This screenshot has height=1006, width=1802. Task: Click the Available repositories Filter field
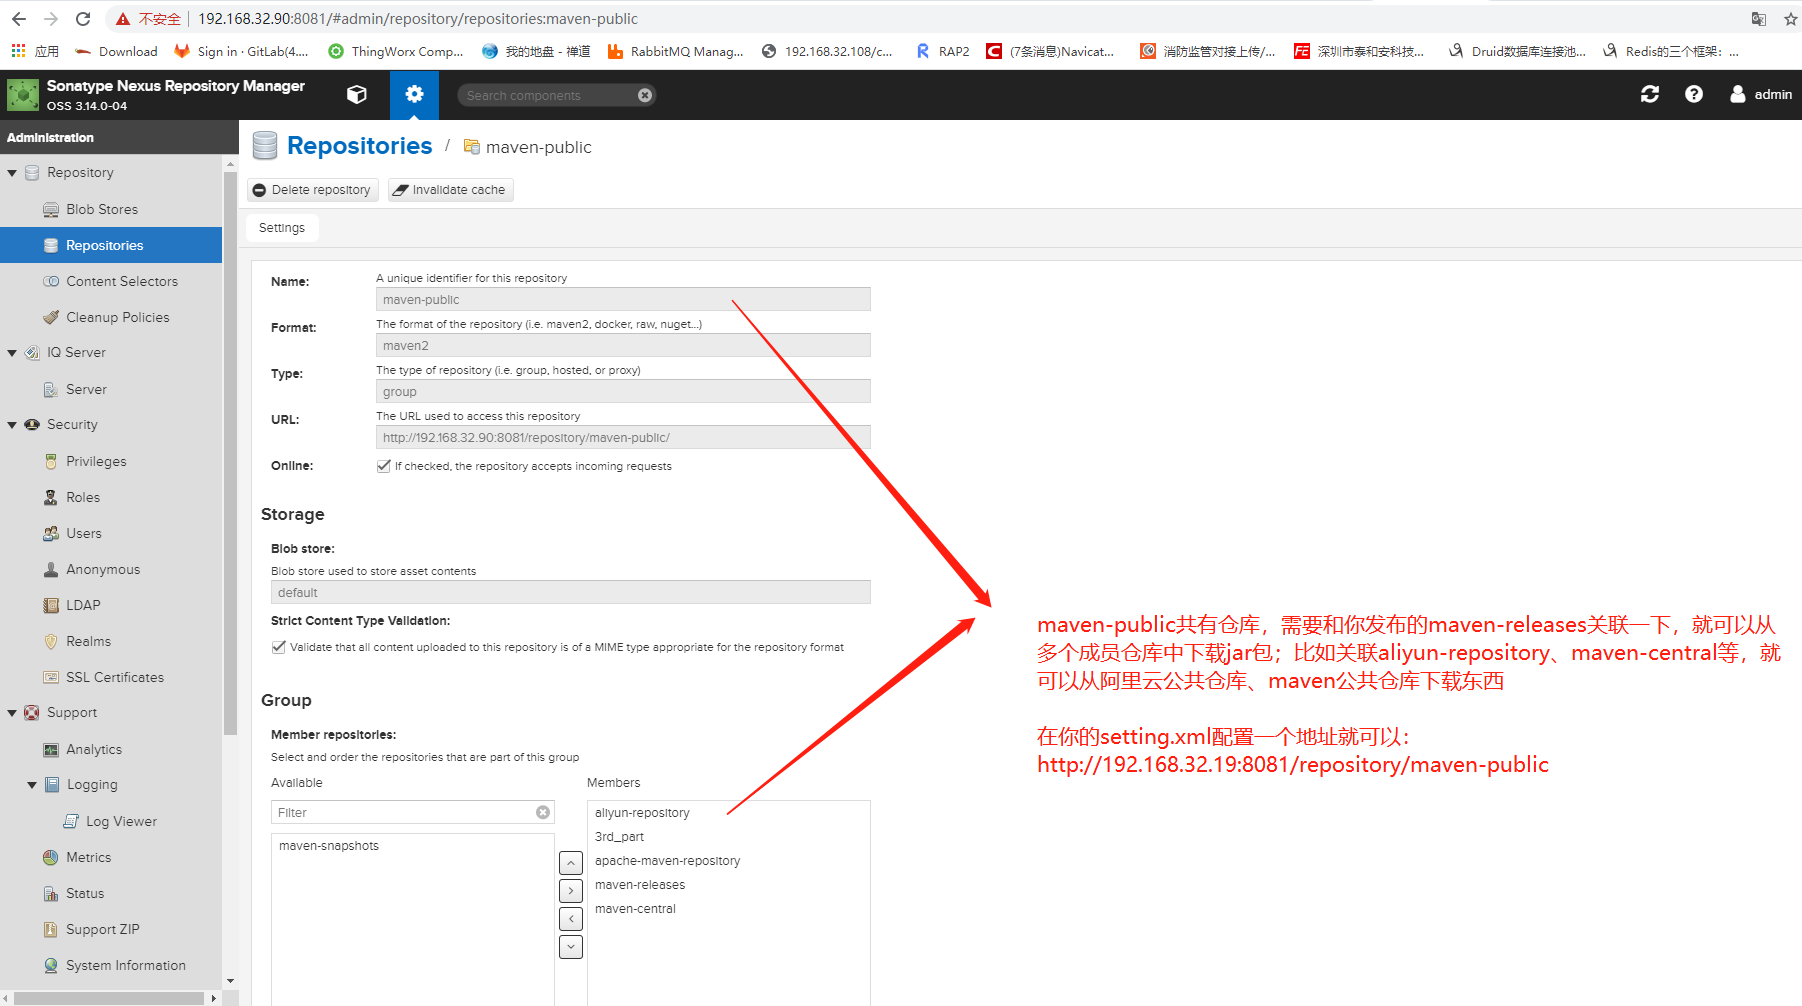pos(403,812)
